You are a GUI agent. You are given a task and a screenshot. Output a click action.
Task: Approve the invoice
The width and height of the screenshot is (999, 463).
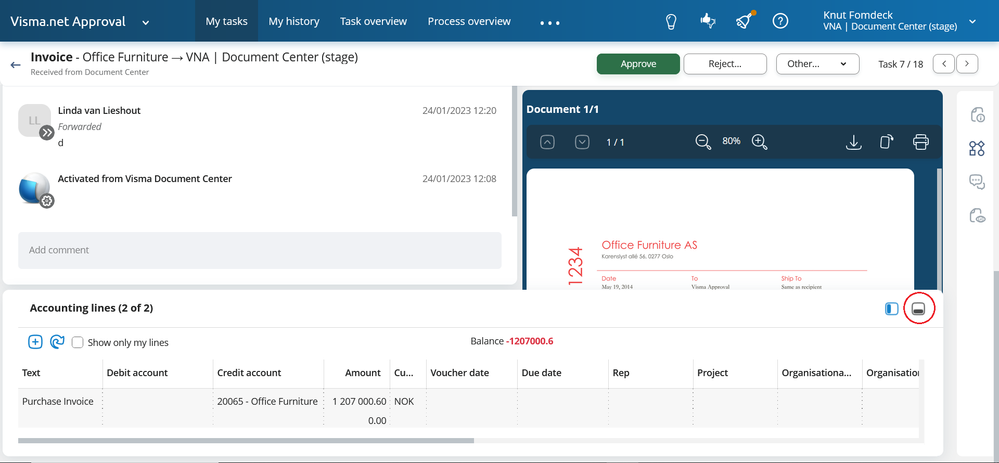[x=638, y=64]
